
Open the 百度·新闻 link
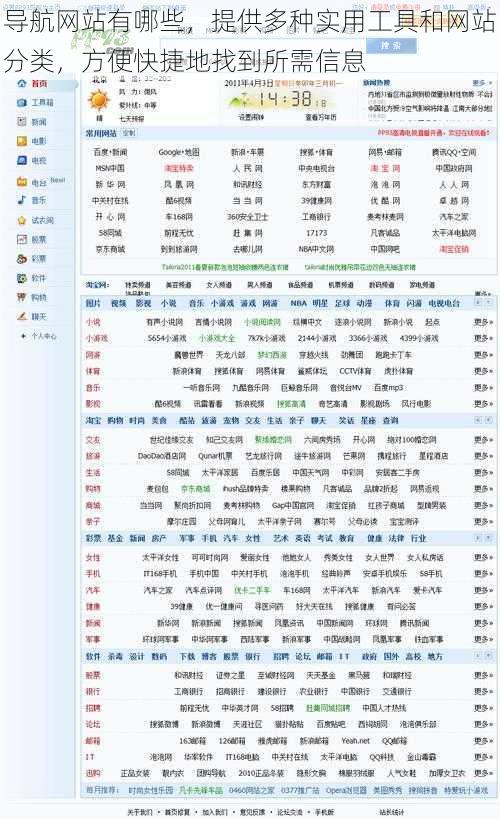[x=110, y=152]
